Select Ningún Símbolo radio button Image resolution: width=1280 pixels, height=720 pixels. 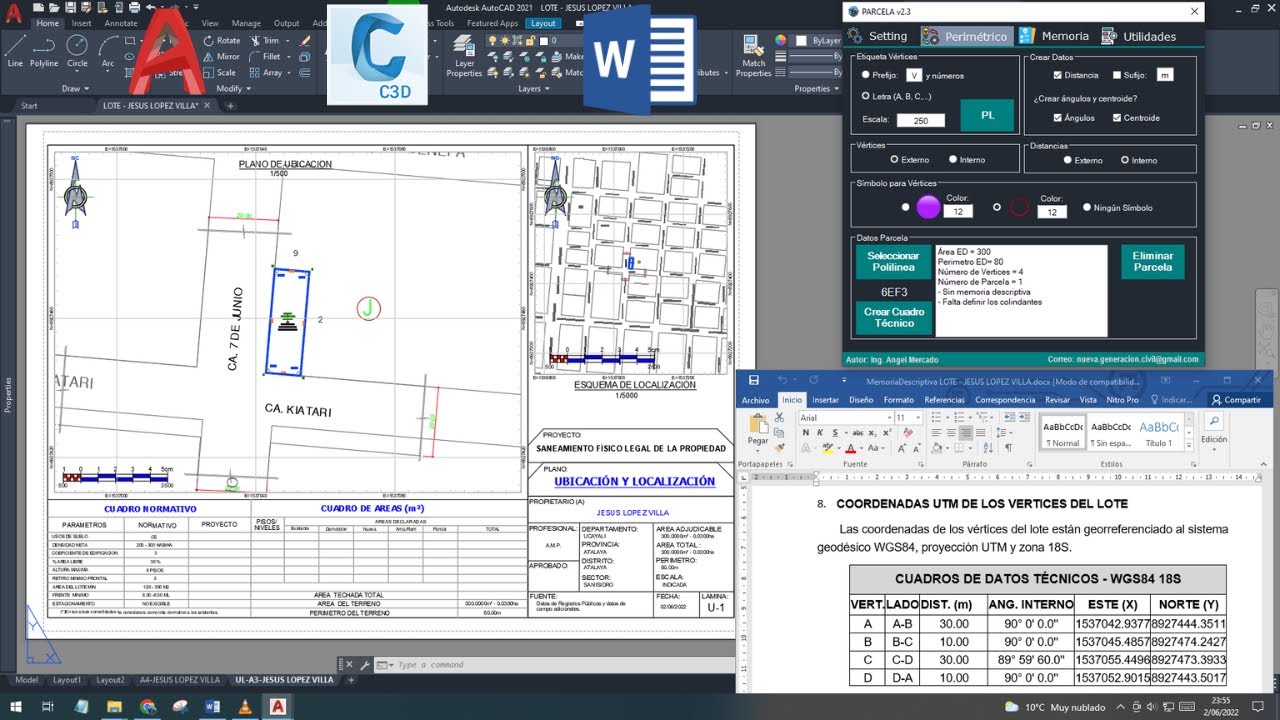click(1087, 208)
